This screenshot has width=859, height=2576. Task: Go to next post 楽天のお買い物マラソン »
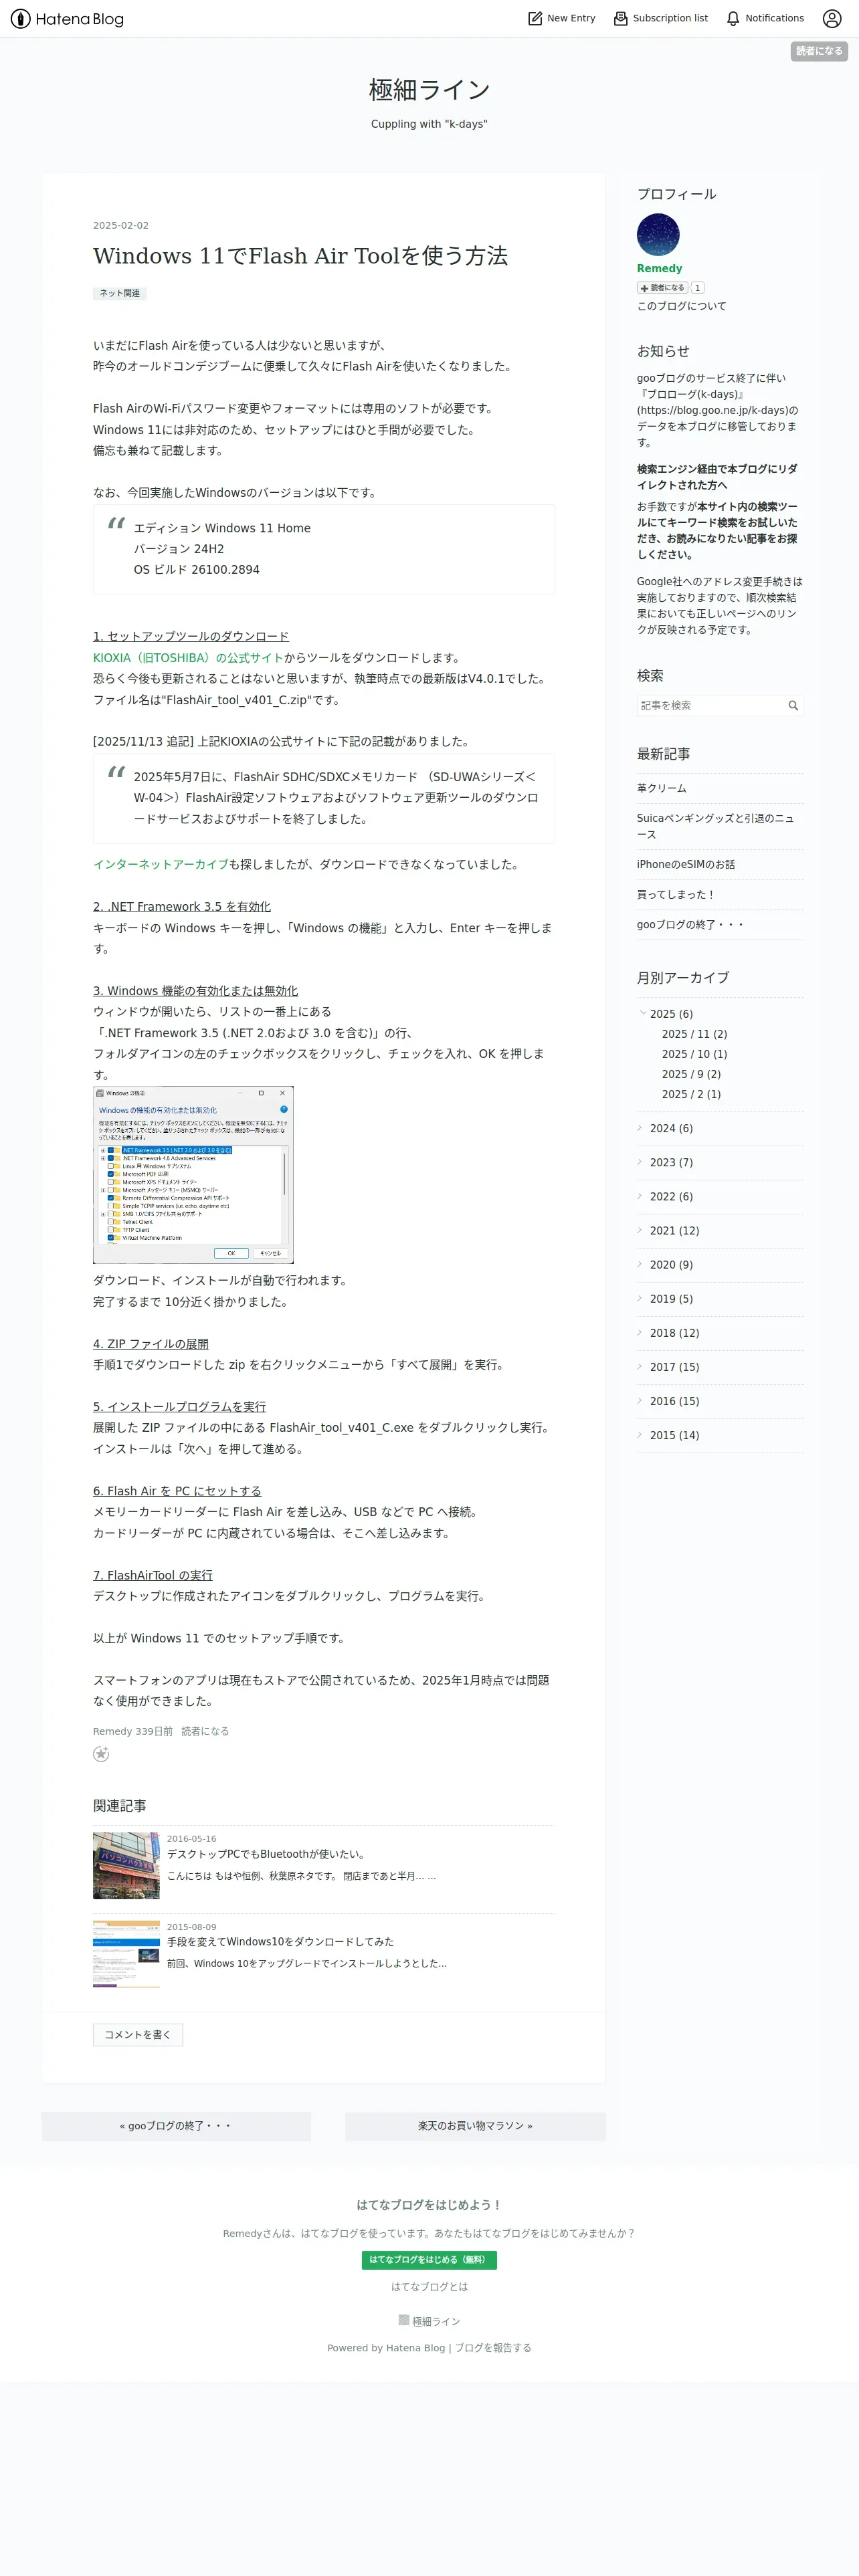475,2126
